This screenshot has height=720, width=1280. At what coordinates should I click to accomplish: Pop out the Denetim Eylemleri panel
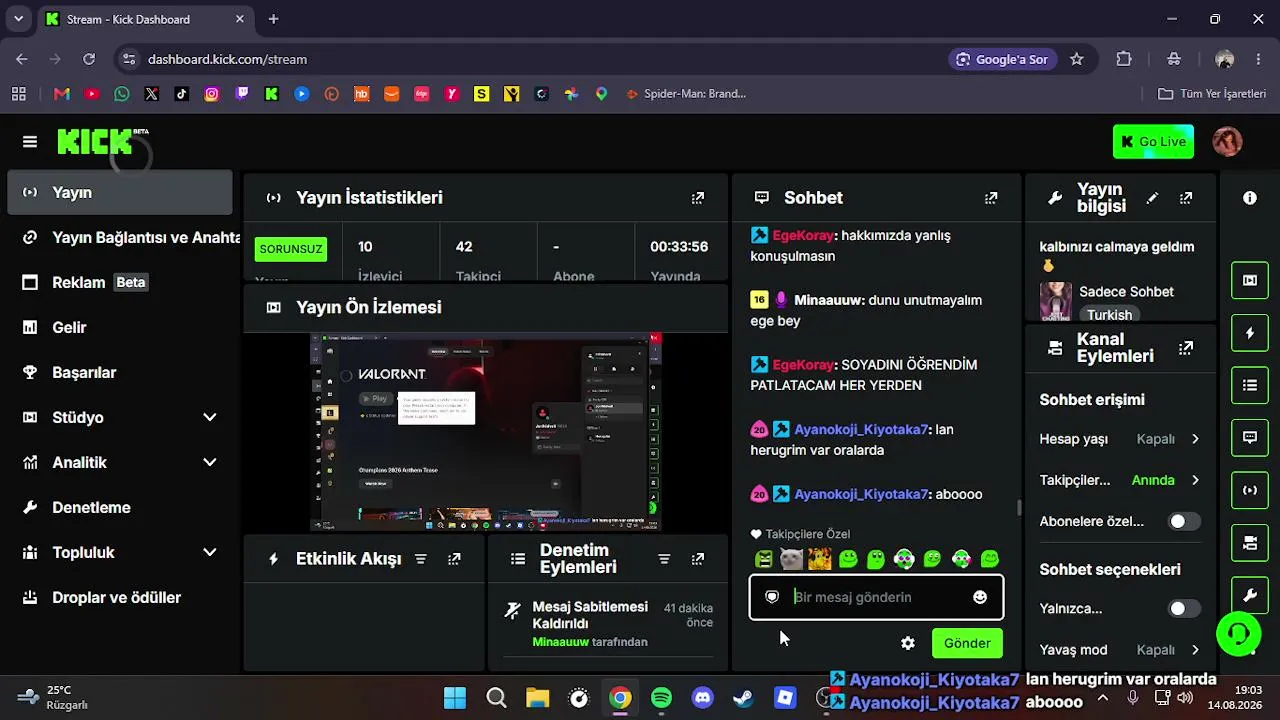(x=698, y=559)
